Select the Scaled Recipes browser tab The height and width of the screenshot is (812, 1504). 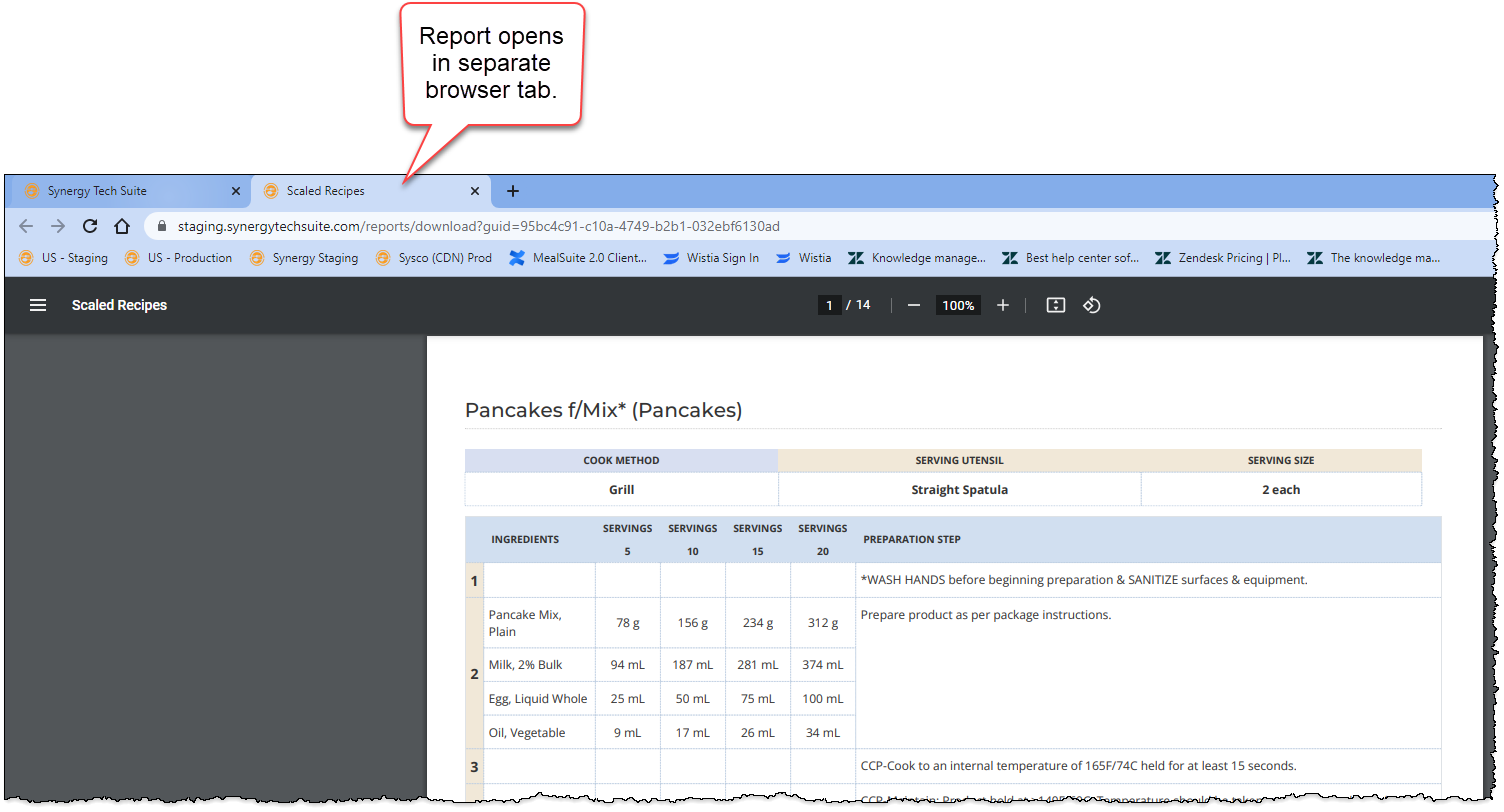[370, 191]
